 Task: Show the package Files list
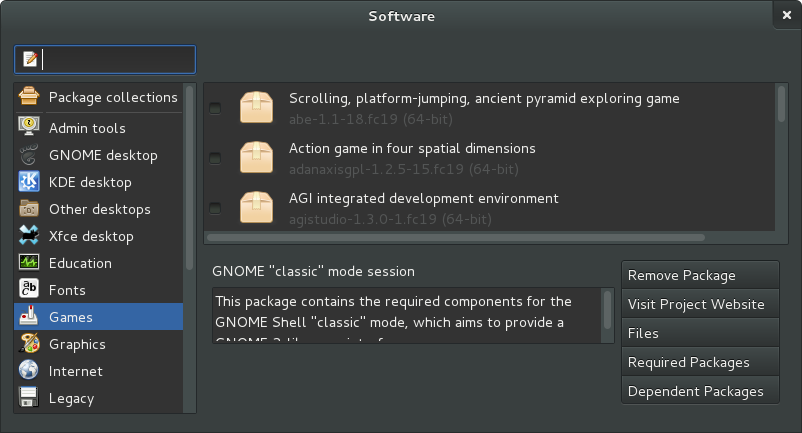pyautogui.click(x=700, y=333)
